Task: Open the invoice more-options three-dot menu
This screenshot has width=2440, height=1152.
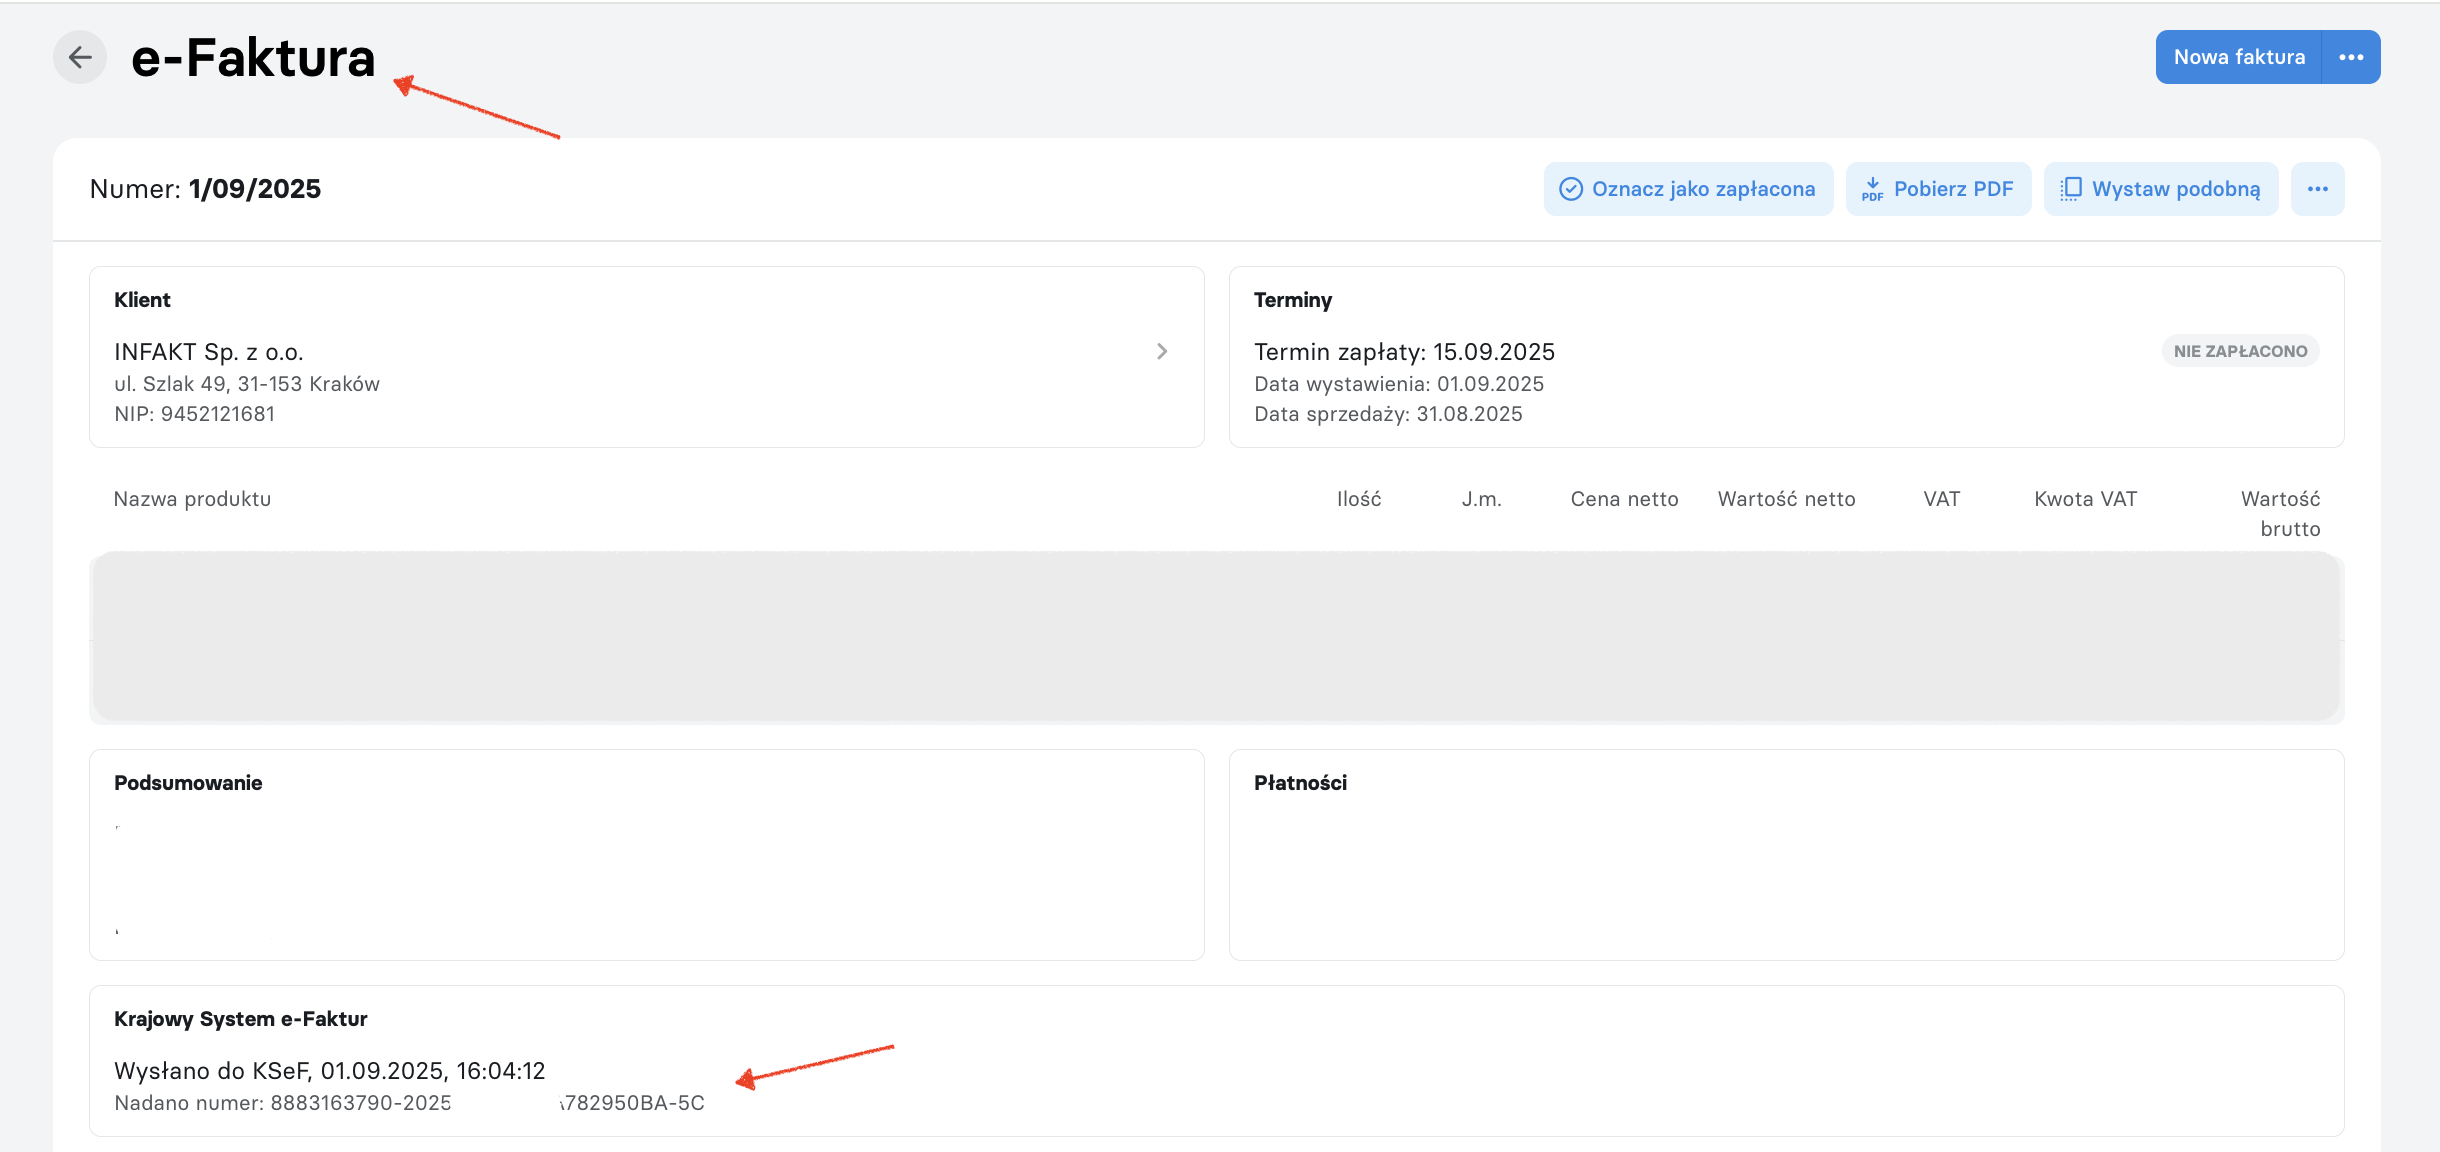Action: pos(2318,189)
